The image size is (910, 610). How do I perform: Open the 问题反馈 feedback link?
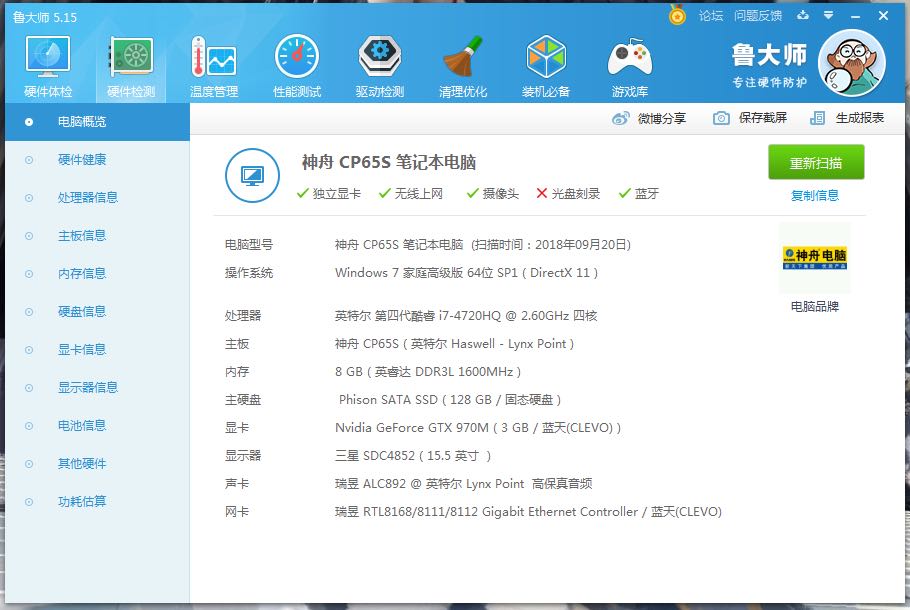(757, 16)
